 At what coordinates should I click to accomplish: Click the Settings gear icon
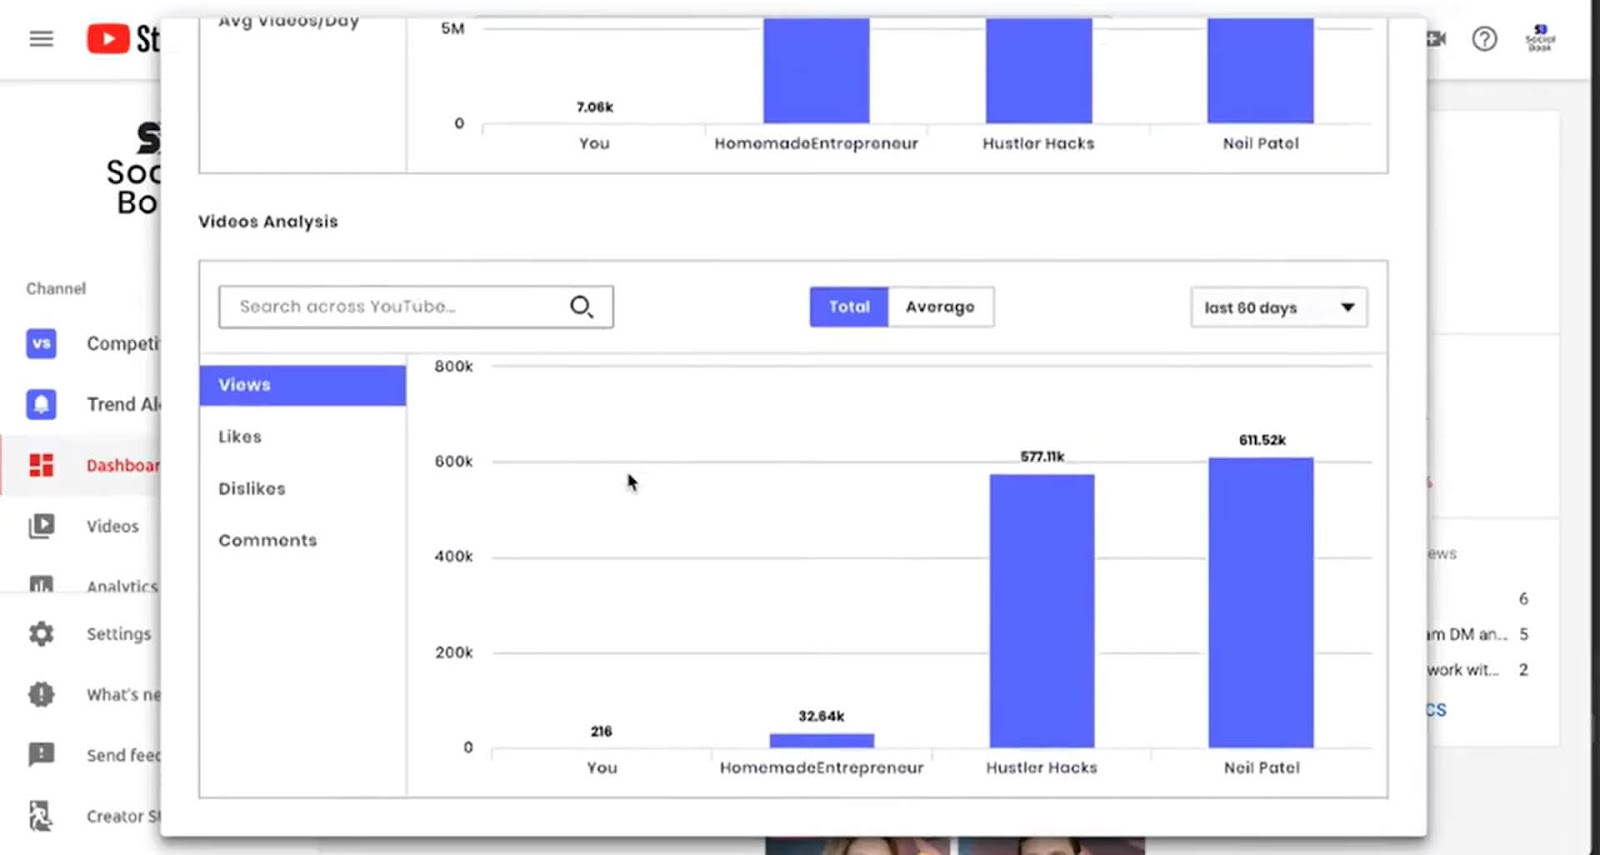pos(41,634)
